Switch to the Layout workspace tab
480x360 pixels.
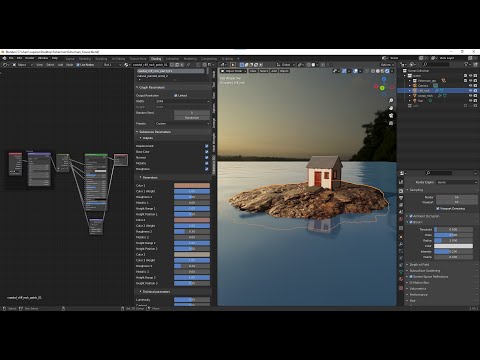(70, 59)
